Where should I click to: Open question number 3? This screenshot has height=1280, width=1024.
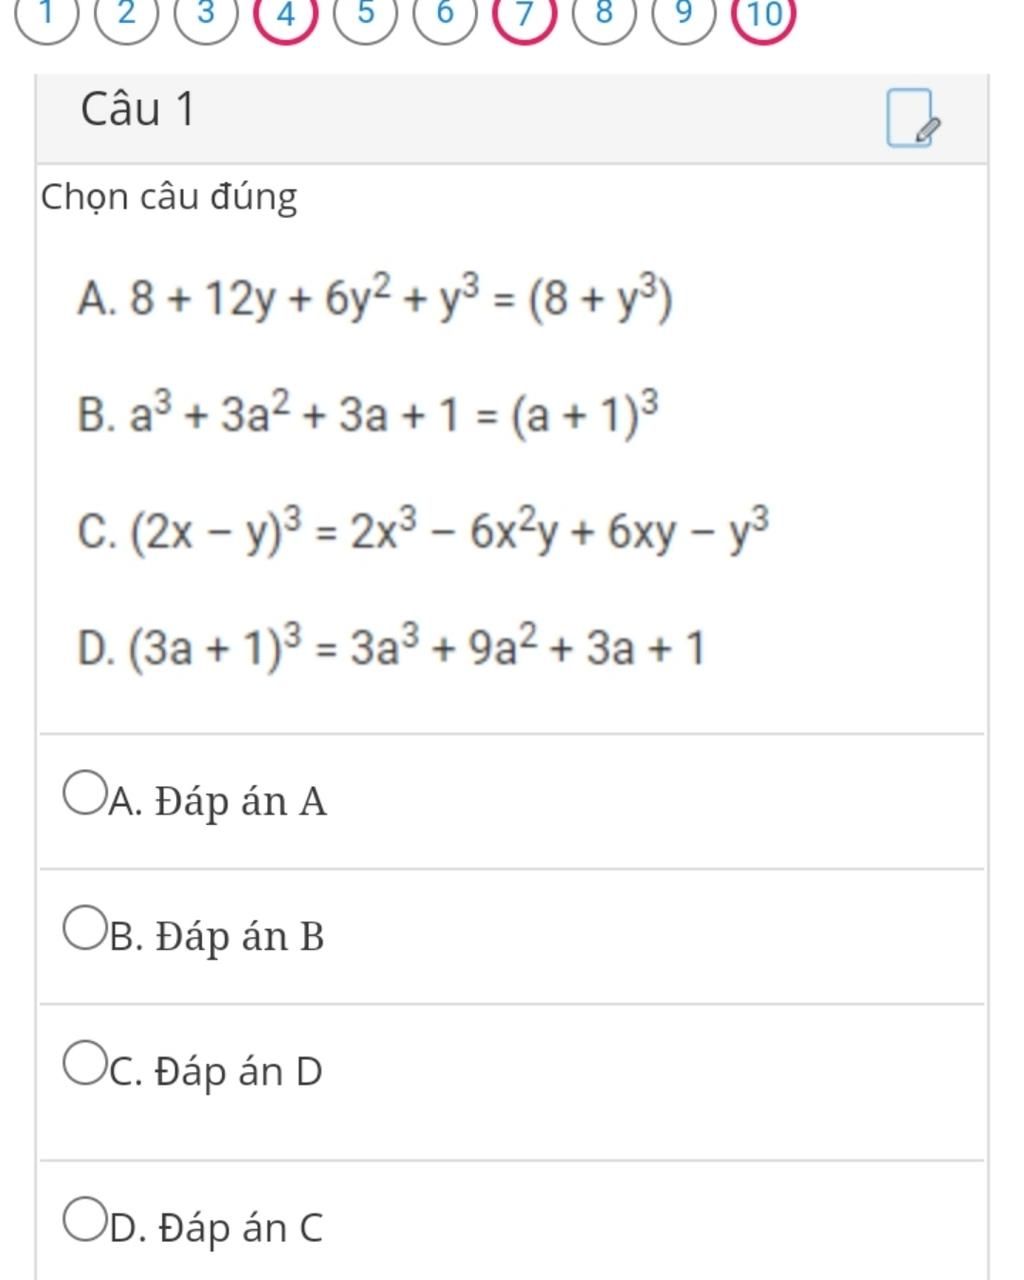click(205, 15)
